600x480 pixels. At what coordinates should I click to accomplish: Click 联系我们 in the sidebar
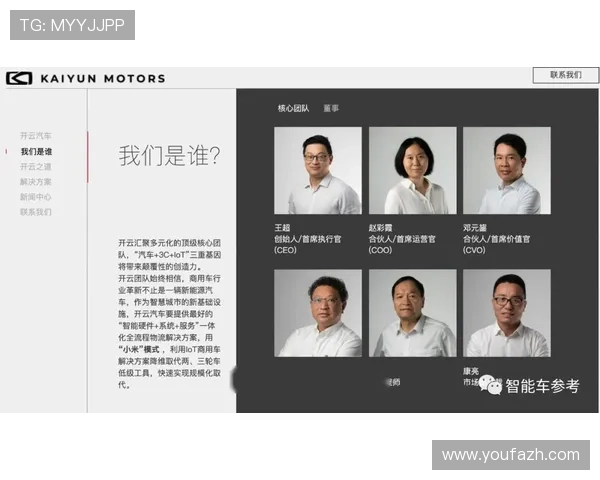[36, 212]
